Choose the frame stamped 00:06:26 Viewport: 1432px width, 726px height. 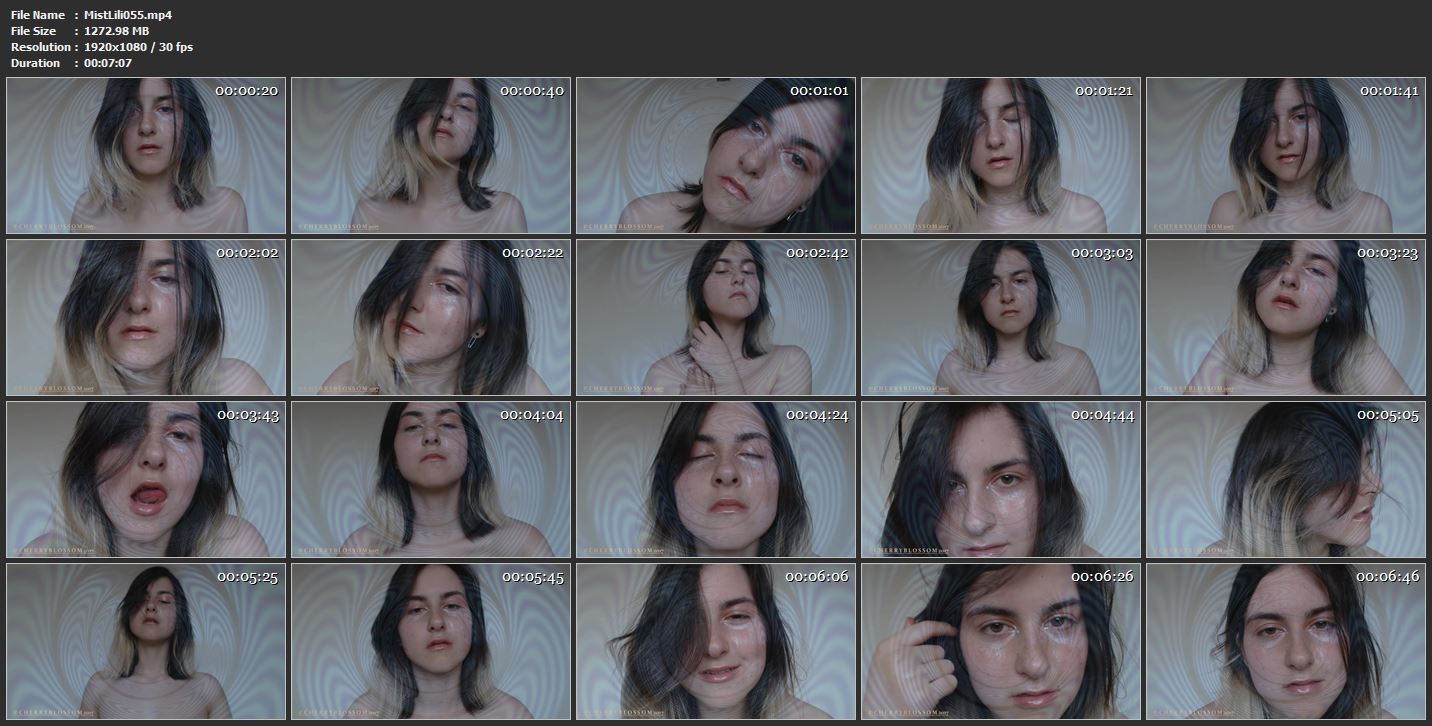pos(1001,642)
